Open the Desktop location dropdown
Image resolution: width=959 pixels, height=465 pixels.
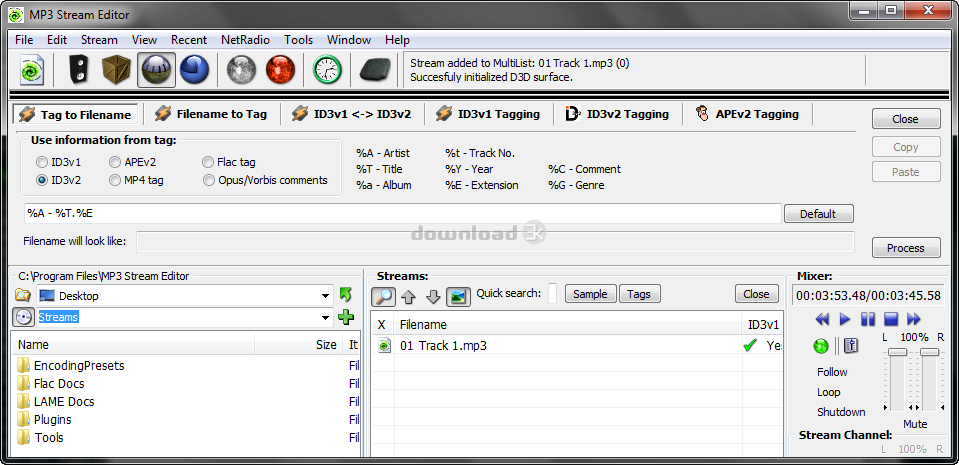pos(325,296)
